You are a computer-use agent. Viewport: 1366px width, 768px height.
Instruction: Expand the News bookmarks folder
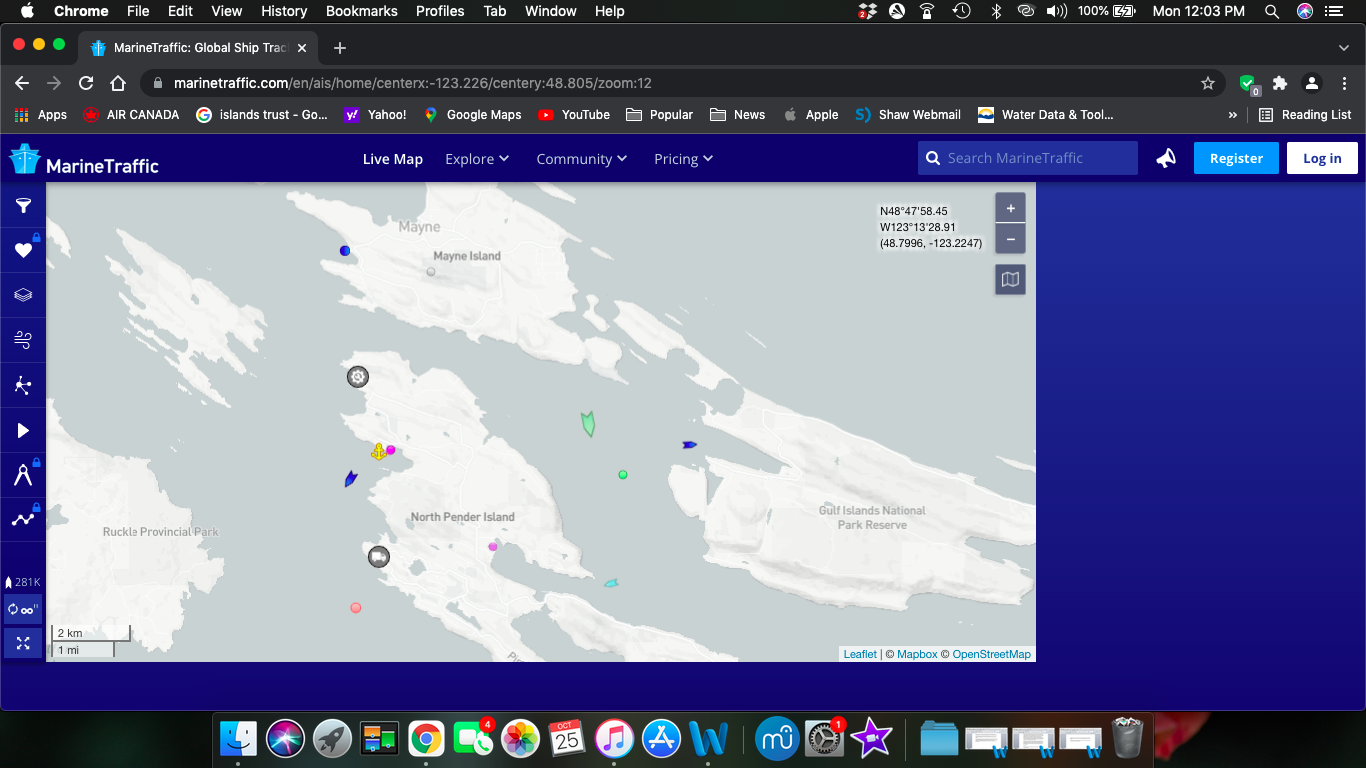[x=737, y=115]
